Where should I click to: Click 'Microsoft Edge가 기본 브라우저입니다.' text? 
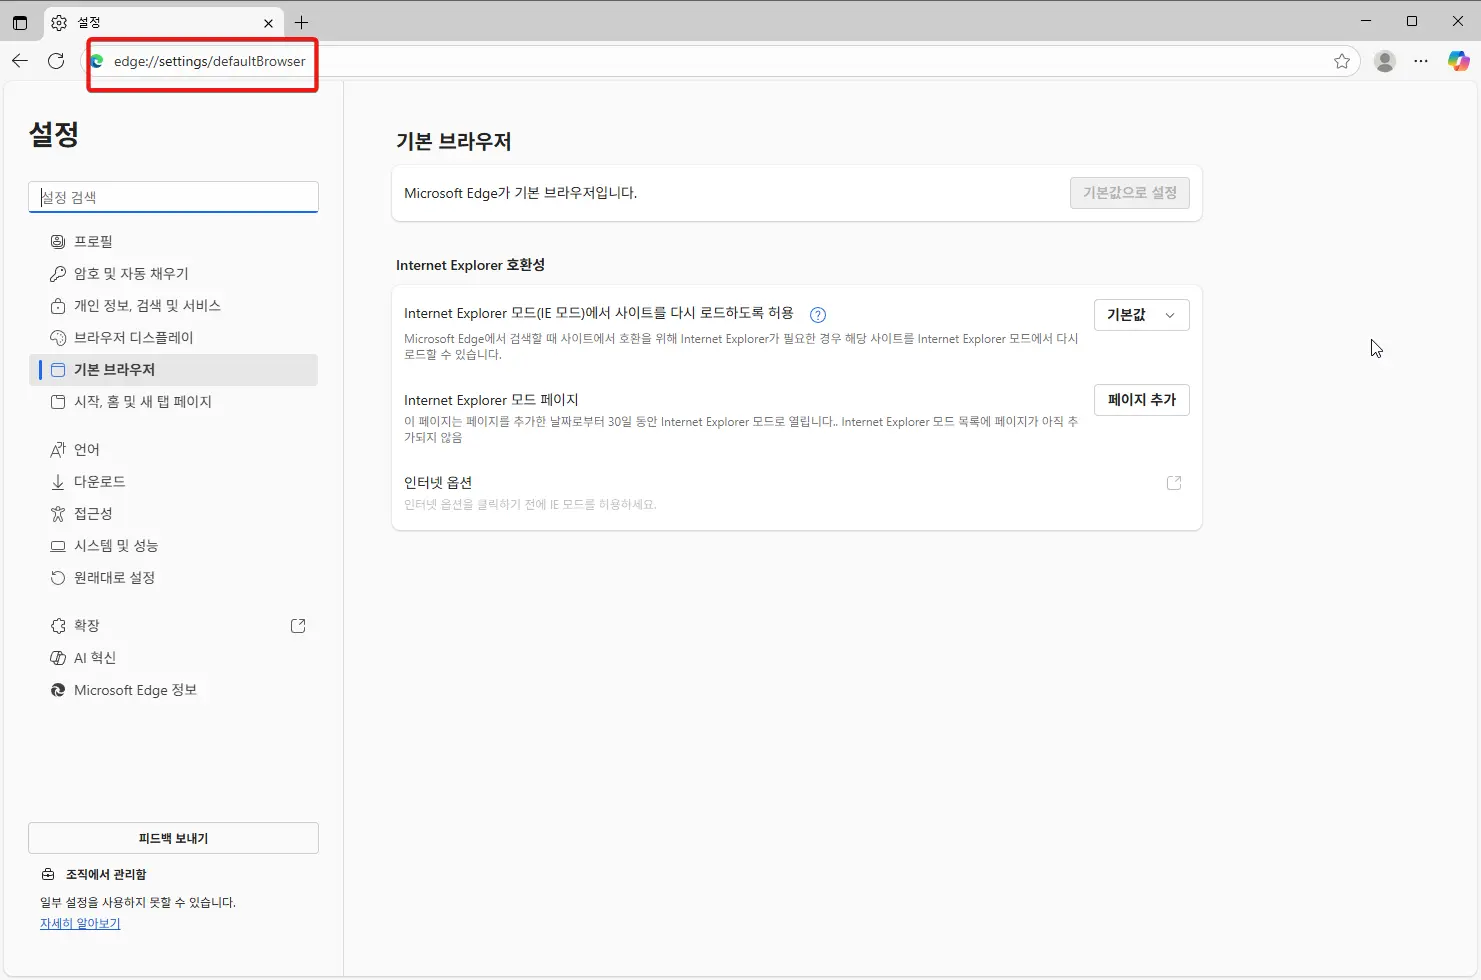point(520,193)
